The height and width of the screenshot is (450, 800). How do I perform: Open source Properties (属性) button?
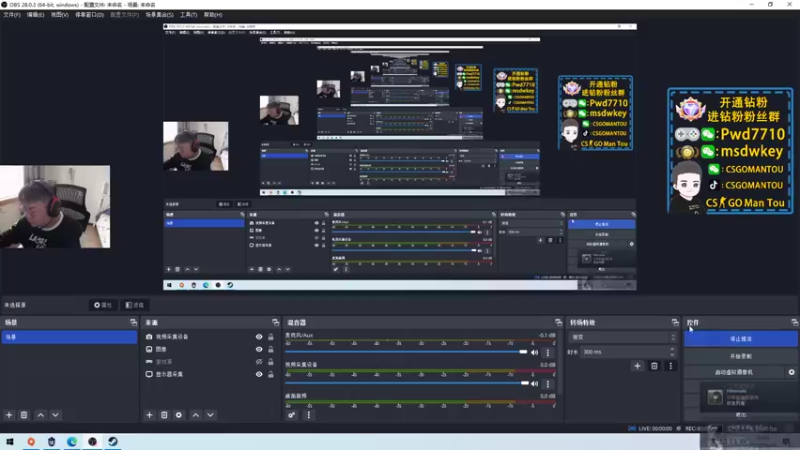click(x=103, y=305)
